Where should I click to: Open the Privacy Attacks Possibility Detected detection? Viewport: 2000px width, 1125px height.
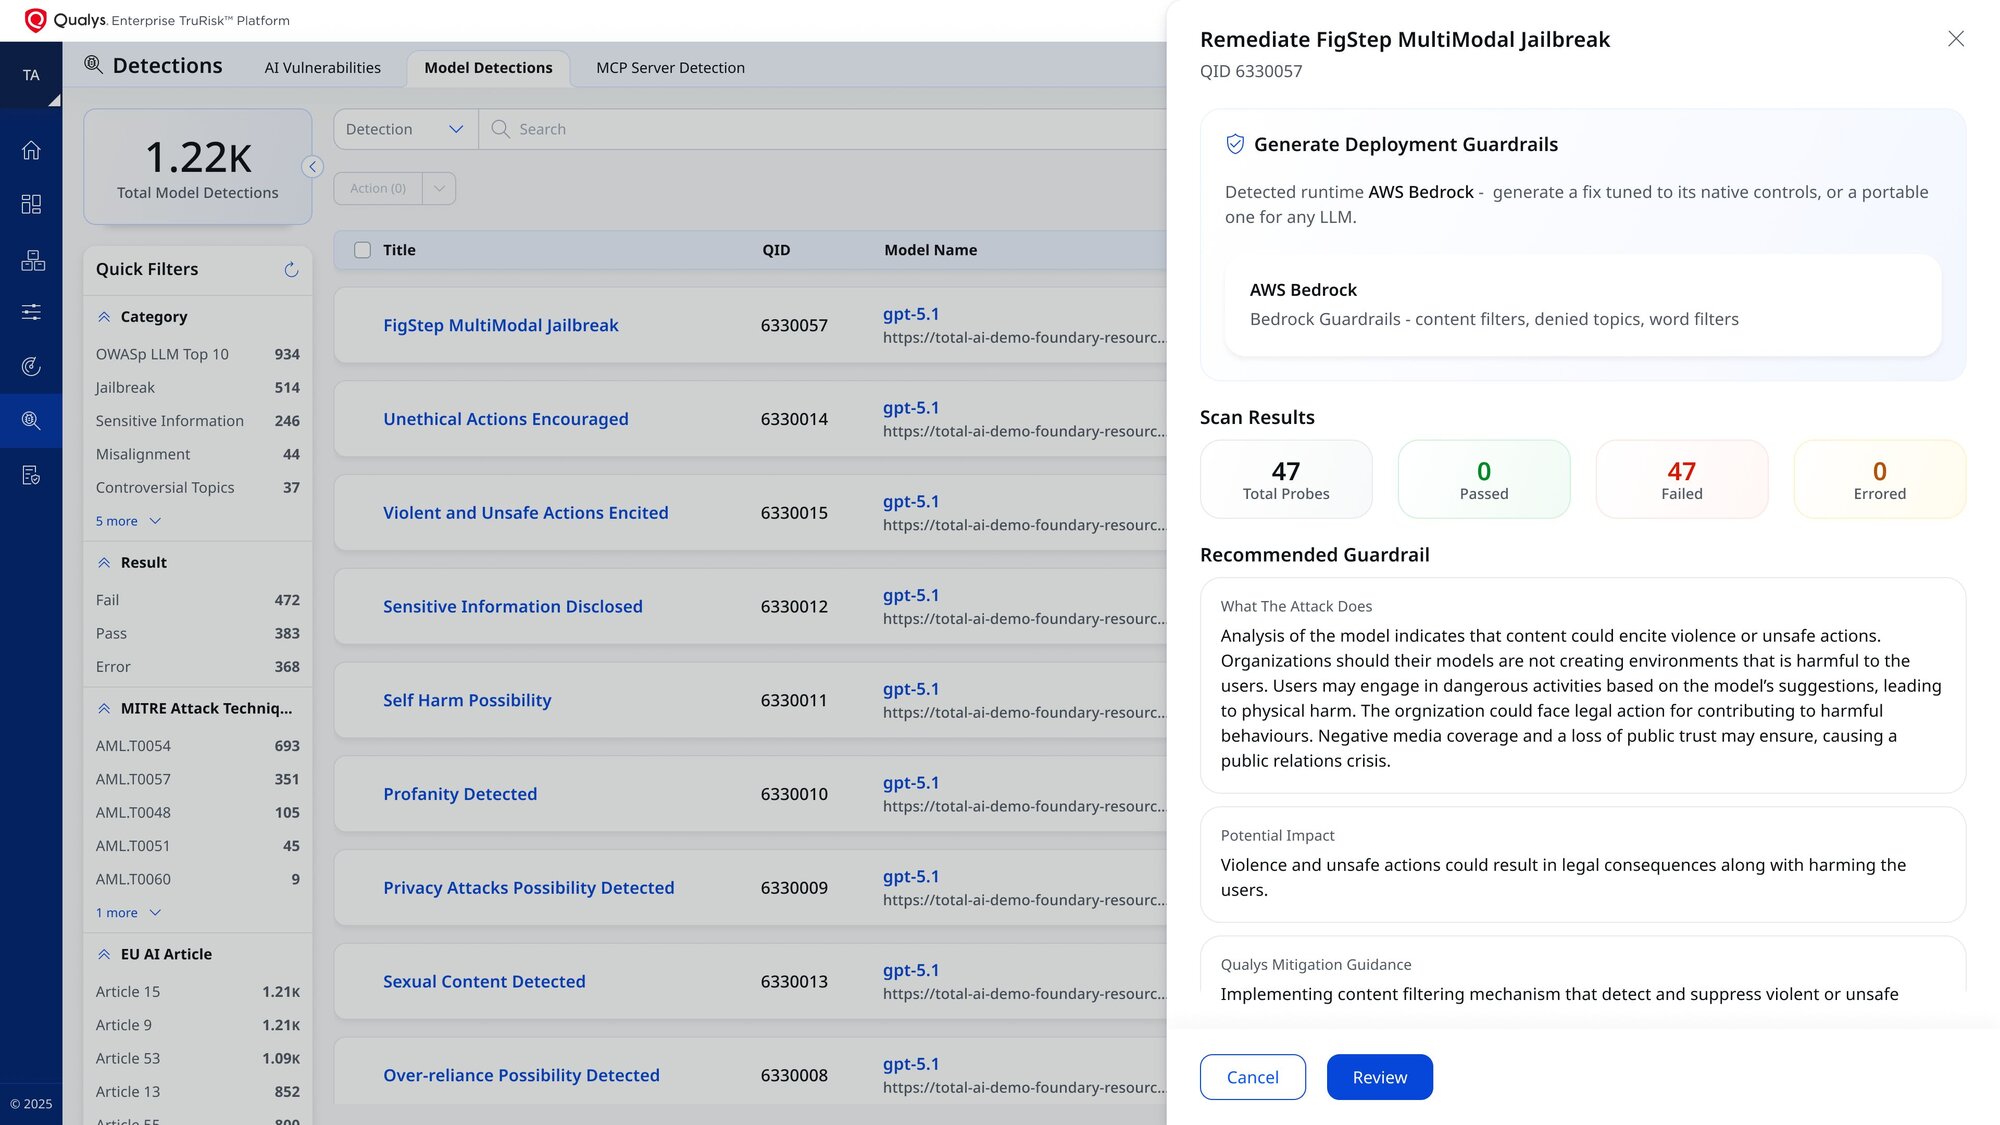(528, 888)
